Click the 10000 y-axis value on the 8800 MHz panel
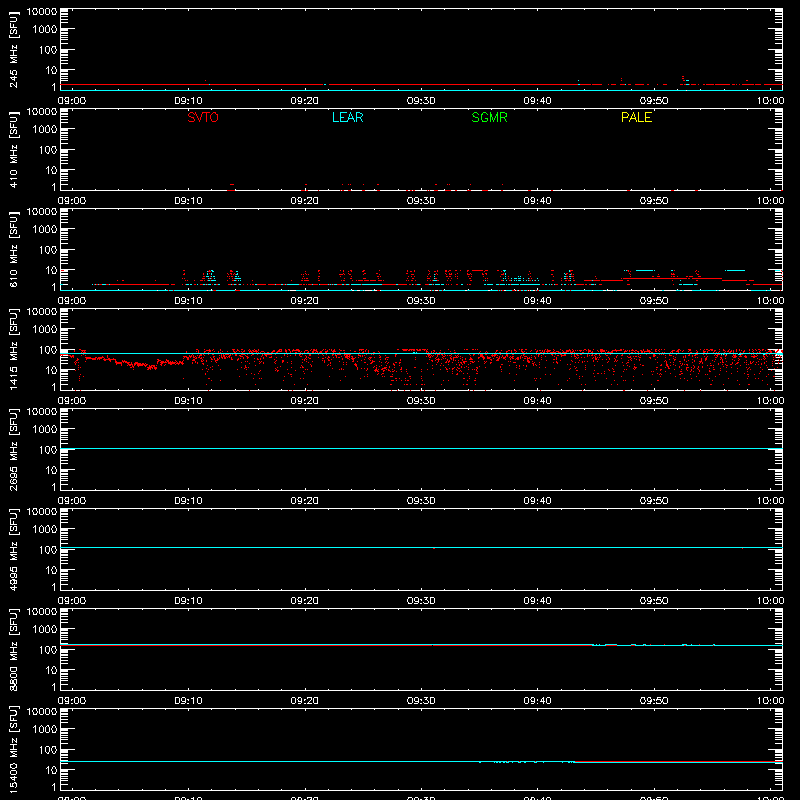The height and width of the screenshot is (800, 800). click(x=42, y=612)
